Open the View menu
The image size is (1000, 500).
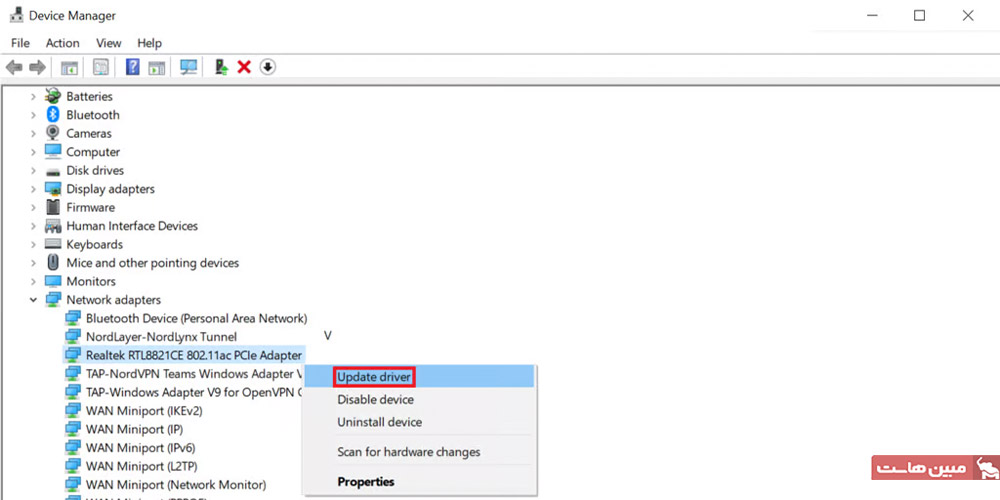click(x=108, y=43)
